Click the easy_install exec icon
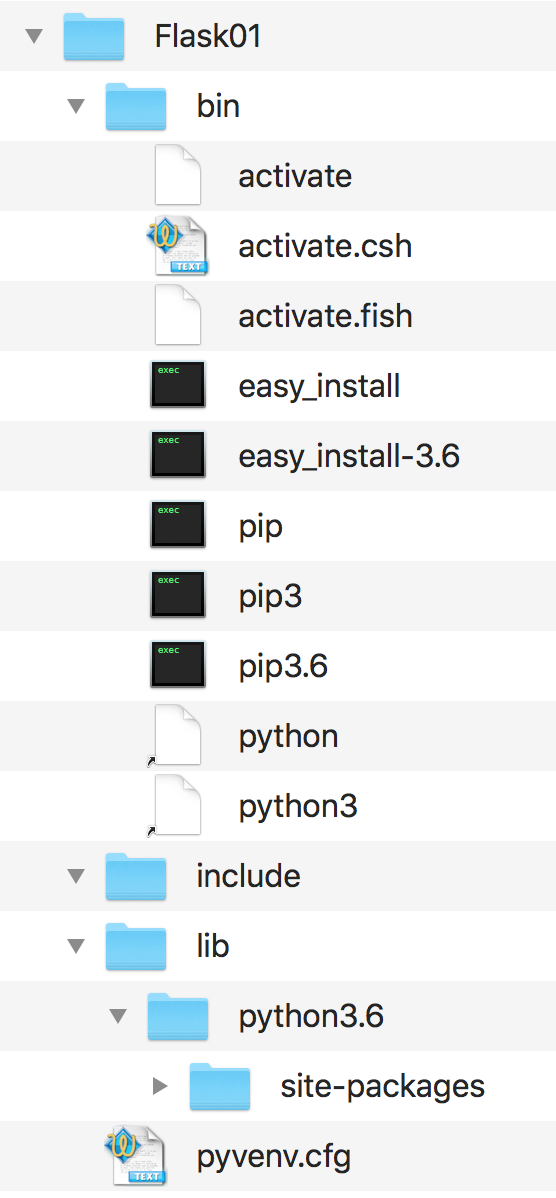 tap(178, 385)
